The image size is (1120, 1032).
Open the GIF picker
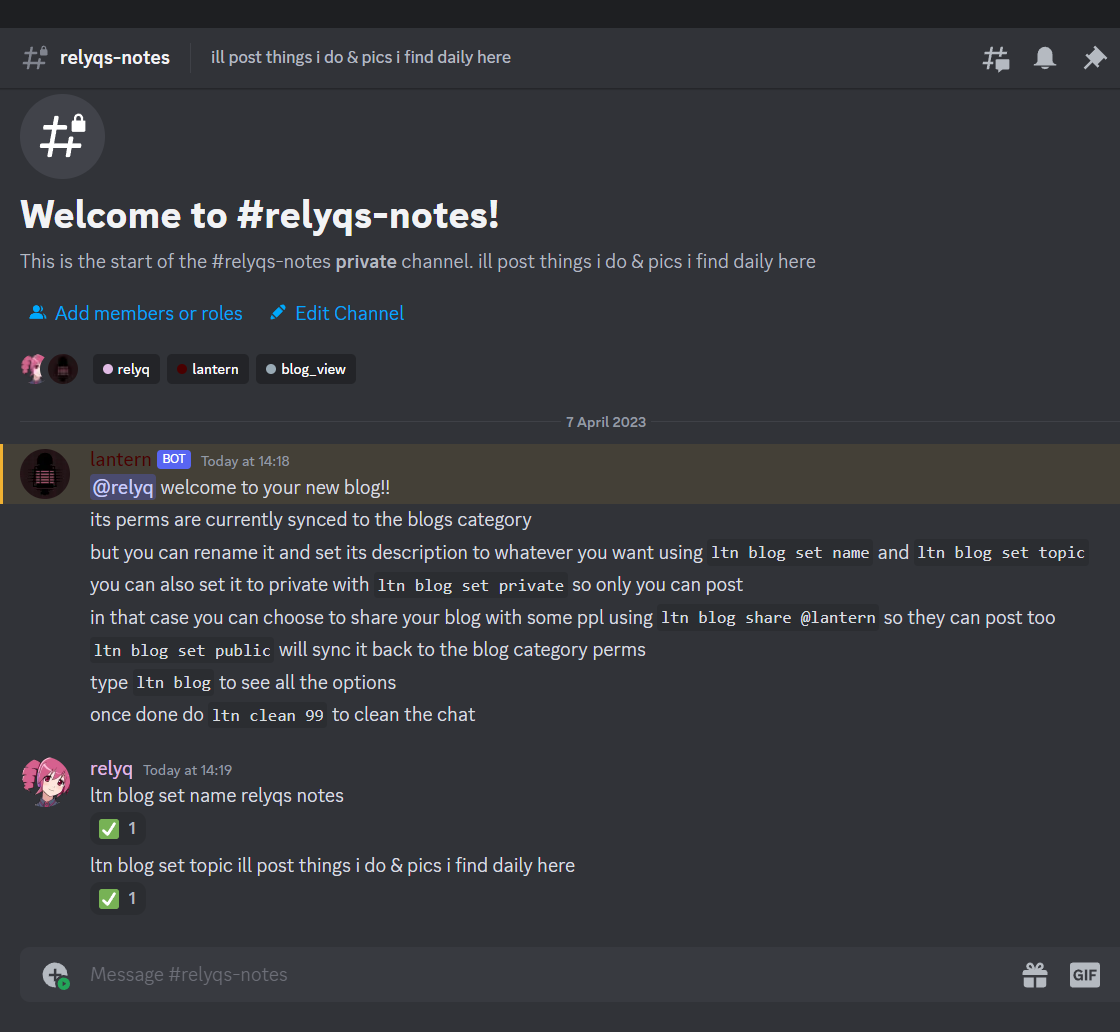(x=1084, y=974)
